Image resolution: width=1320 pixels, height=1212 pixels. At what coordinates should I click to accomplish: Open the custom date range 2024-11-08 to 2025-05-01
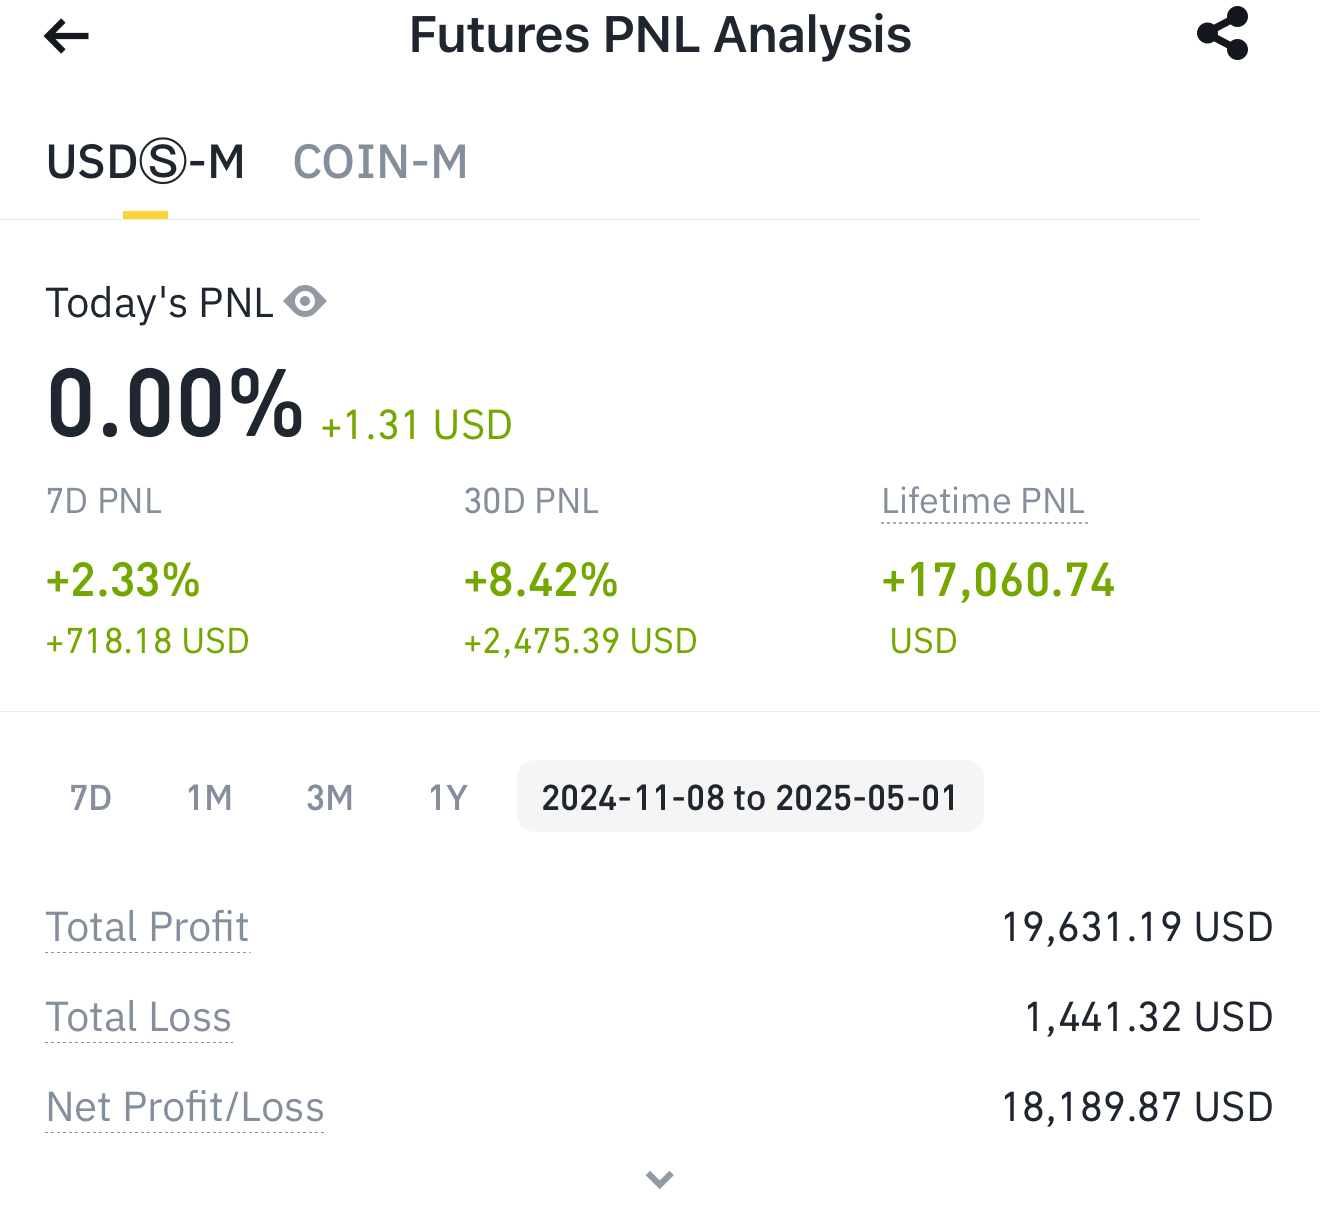pyautogui.click(x=750, y=797)
